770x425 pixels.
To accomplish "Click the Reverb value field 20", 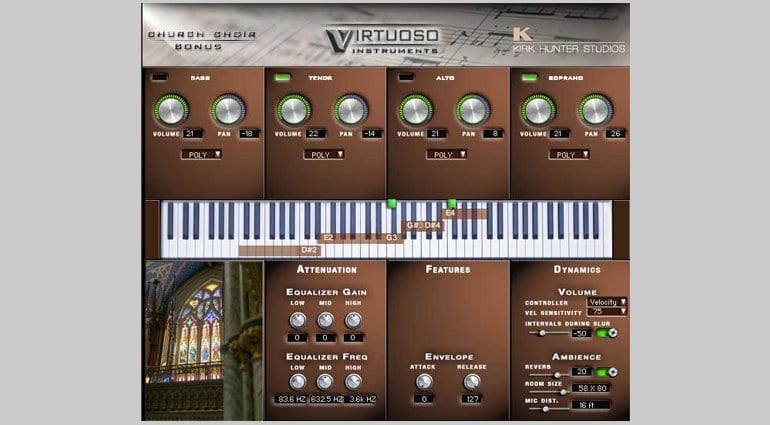I will coord(581,371).
